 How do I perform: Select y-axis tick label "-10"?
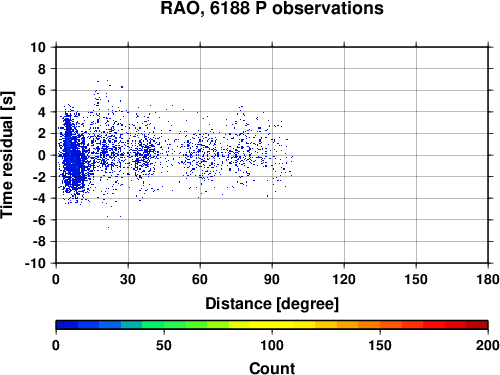pos(35,263)
